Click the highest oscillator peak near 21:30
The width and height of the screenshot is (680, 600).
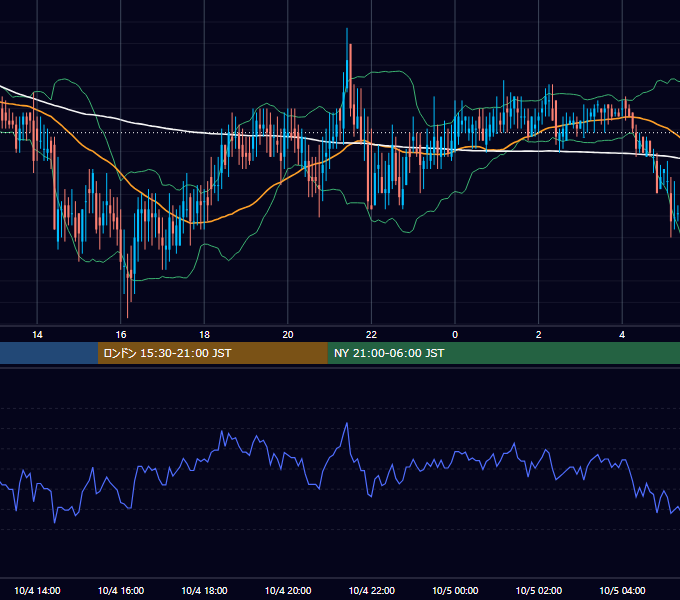click(347, 423)
